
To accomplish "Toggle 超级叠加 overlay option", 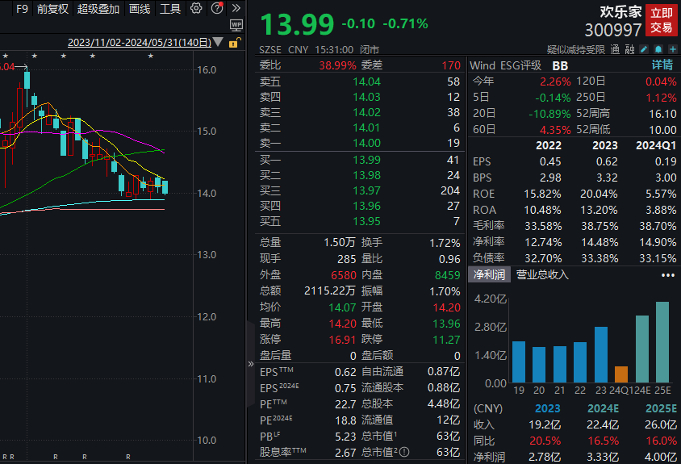I will pyautogui.click(x=96, y=9).
